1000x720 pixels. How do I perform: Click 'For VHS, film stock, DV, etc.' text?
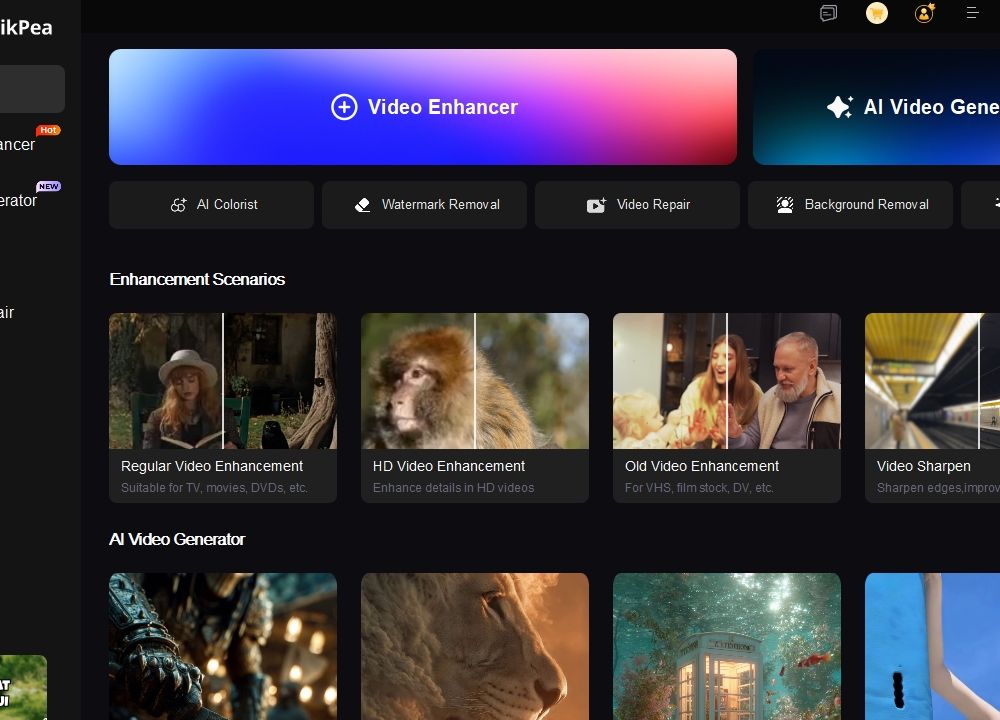699,488
